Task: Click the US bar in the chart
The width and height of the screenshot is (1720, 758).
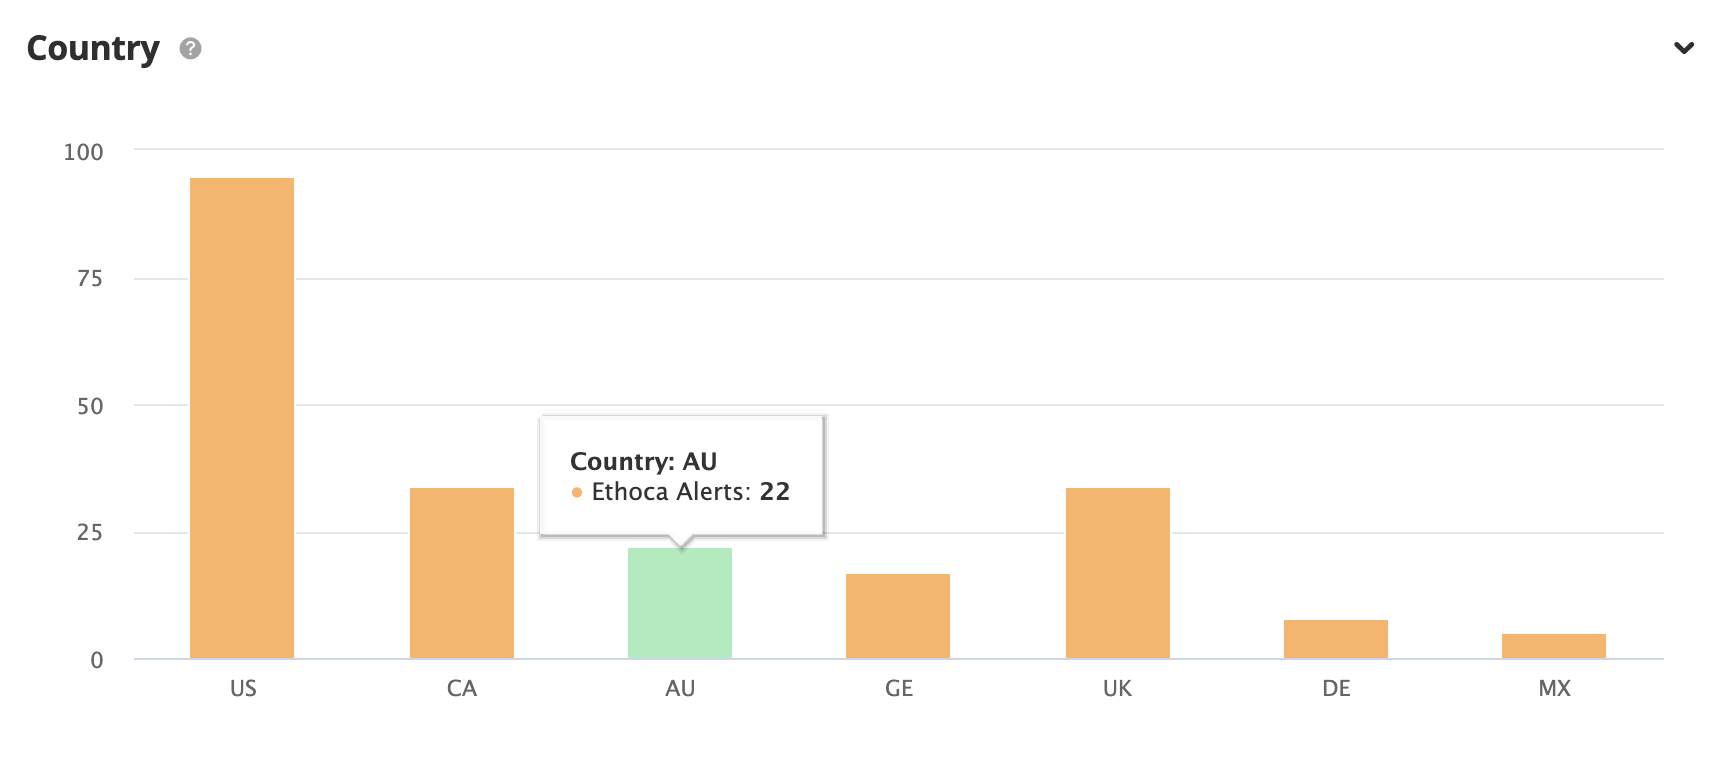Action: point(242,418)
